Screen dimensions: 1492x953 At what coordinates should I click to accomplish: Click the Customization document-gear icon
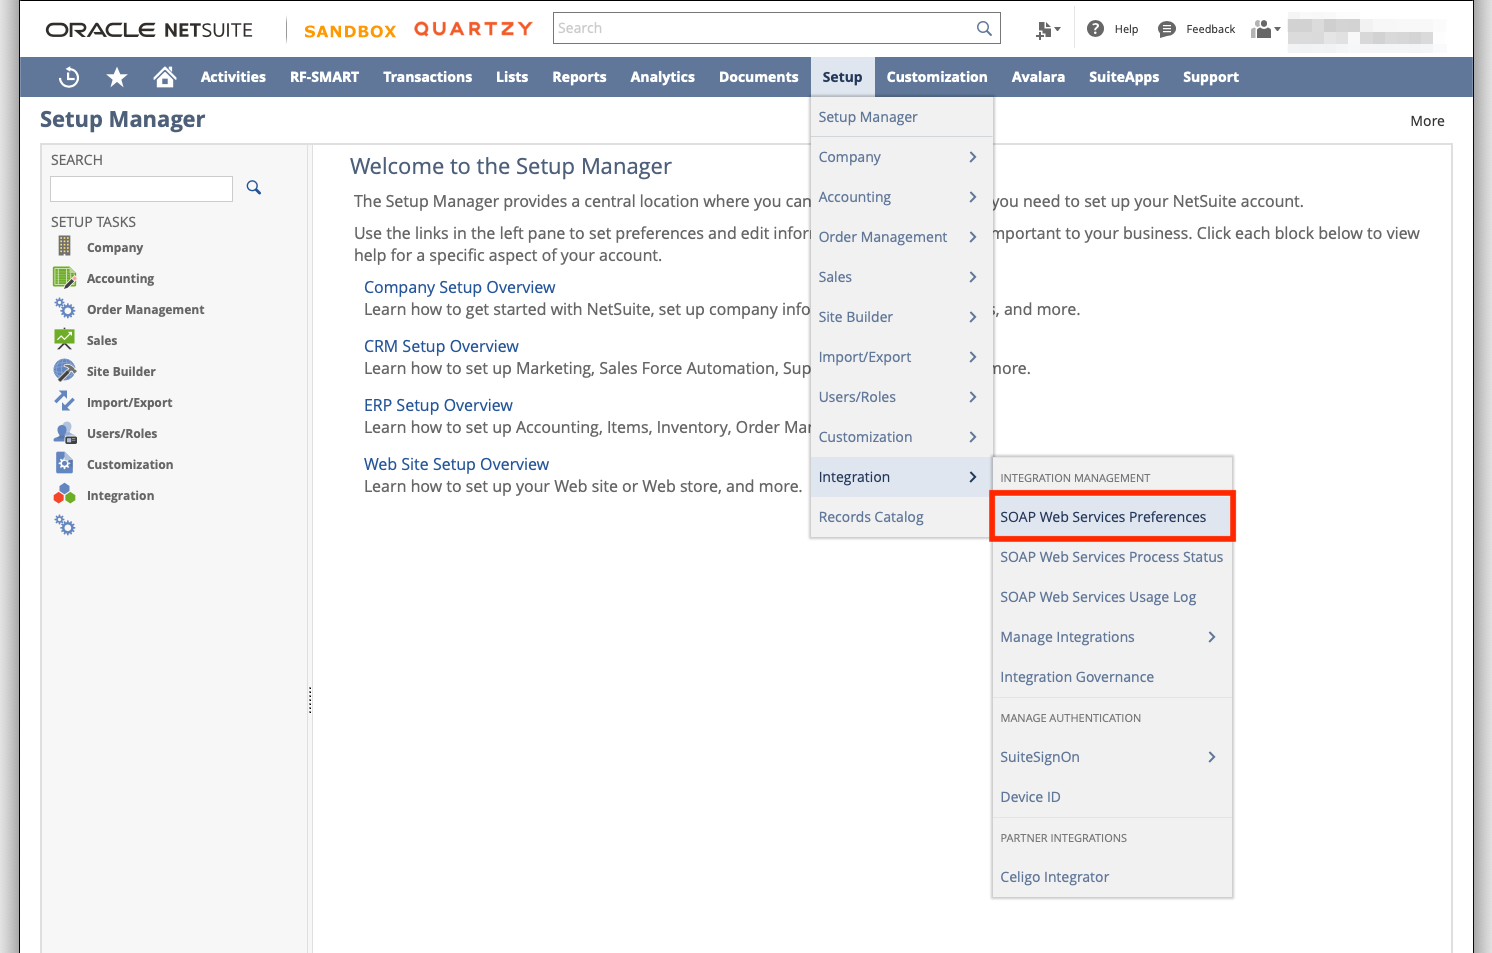64,463
